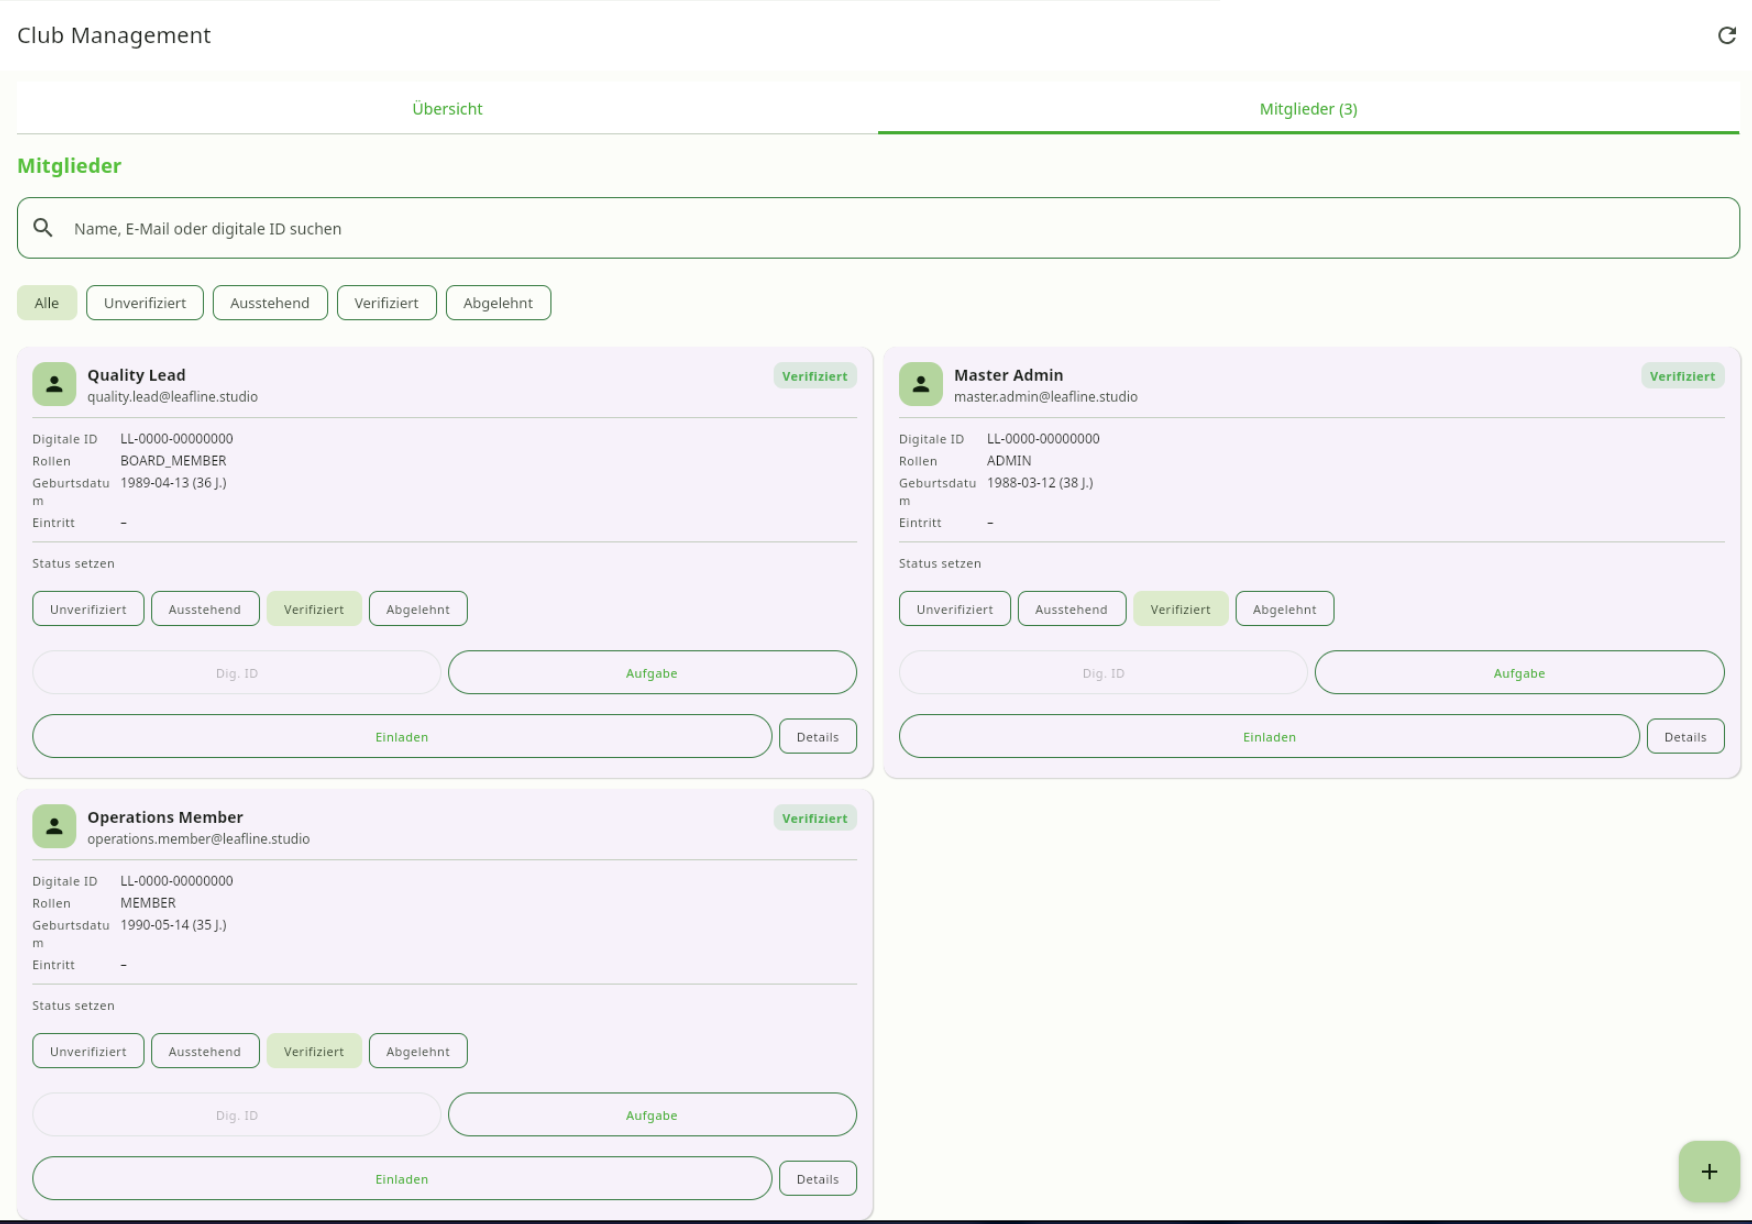Open Details for Master Admin
Image resolution: width=1752 pixels, height=1224 pixels.
point(1685,737)
